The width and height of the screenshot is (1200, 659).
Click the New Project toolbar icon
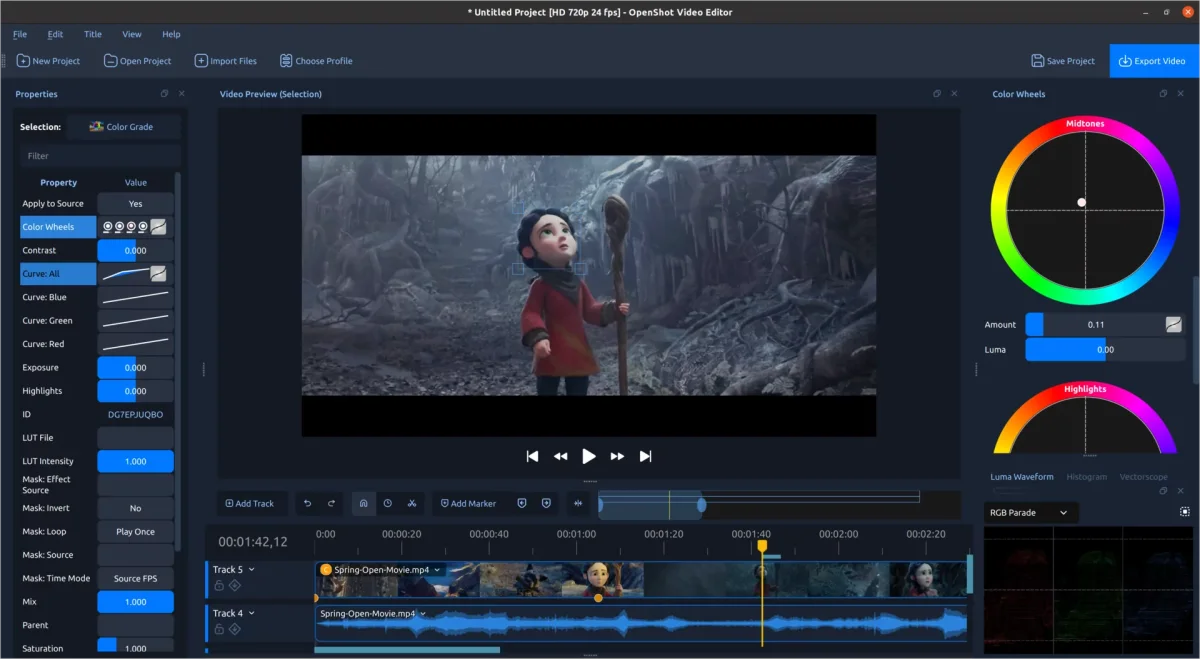point(23,61)
